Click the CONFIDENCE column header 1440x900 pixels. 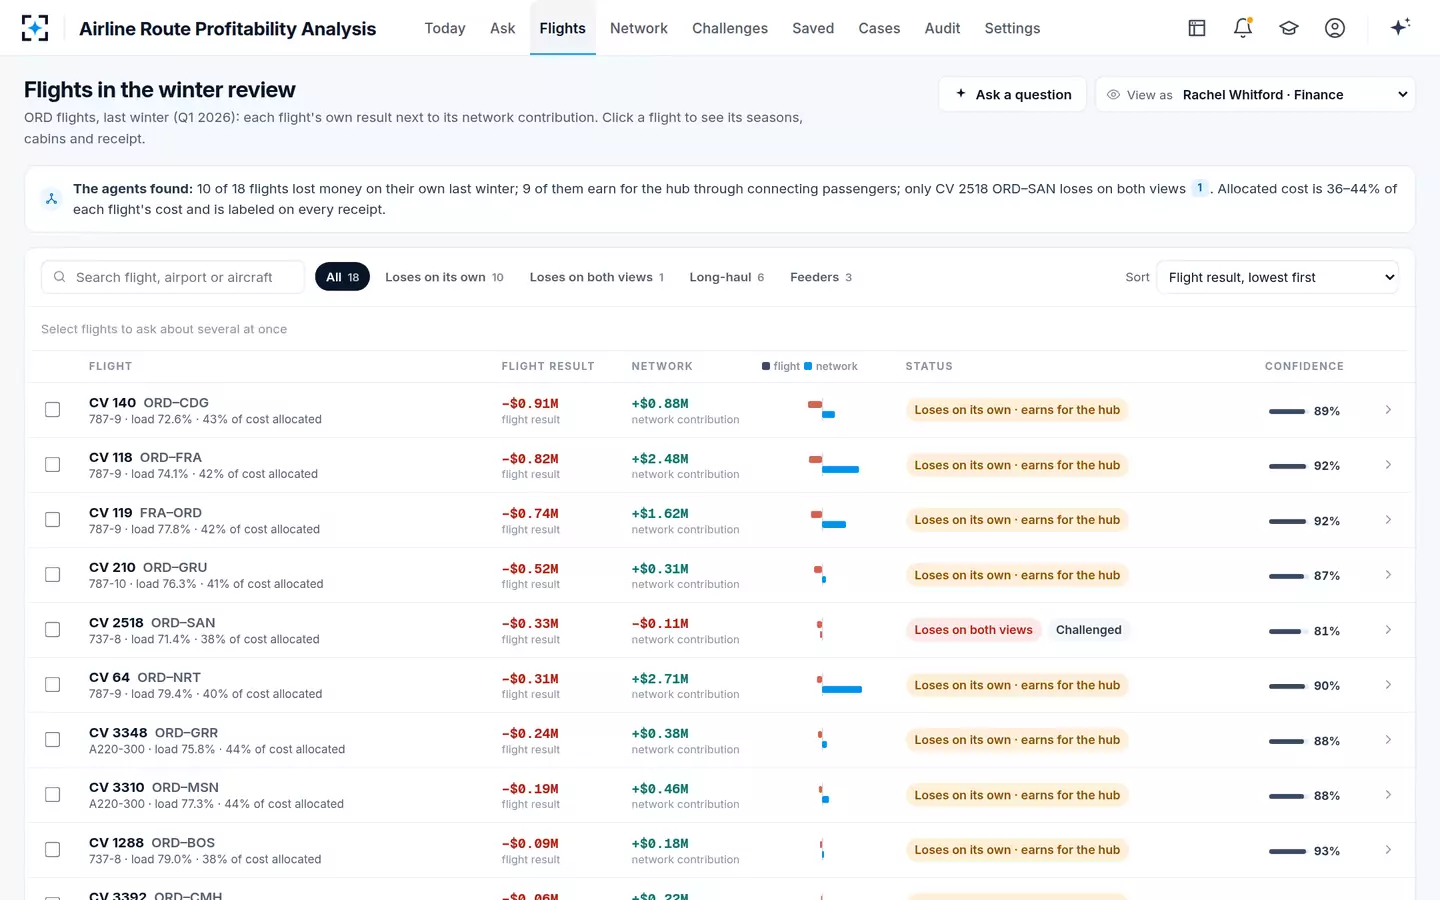[1304, 366]
